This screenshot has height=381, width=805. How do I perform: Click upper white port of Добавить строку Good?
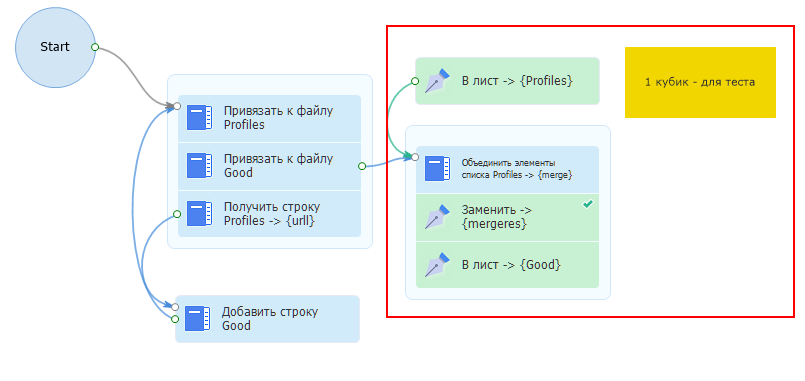[x=175, y=307]
